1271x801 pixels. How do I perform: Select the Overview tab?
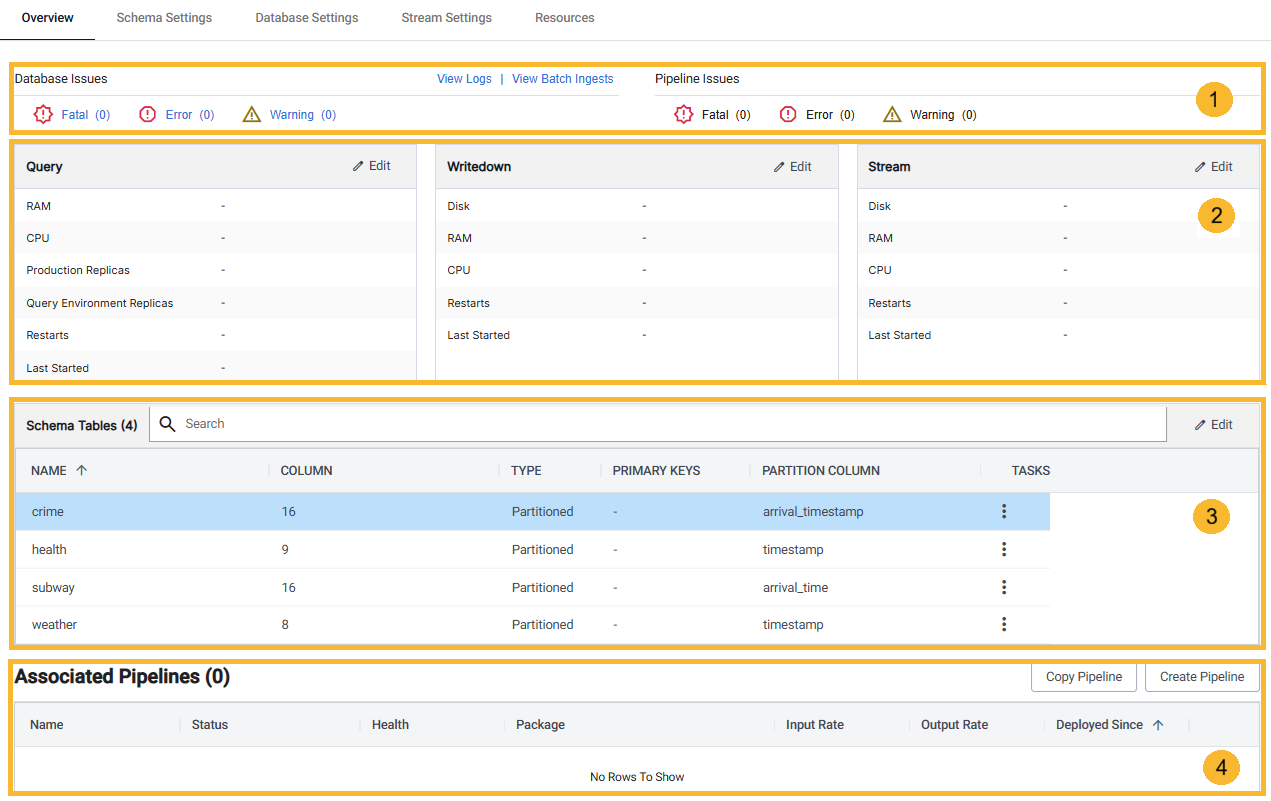[x=47, y=18]
